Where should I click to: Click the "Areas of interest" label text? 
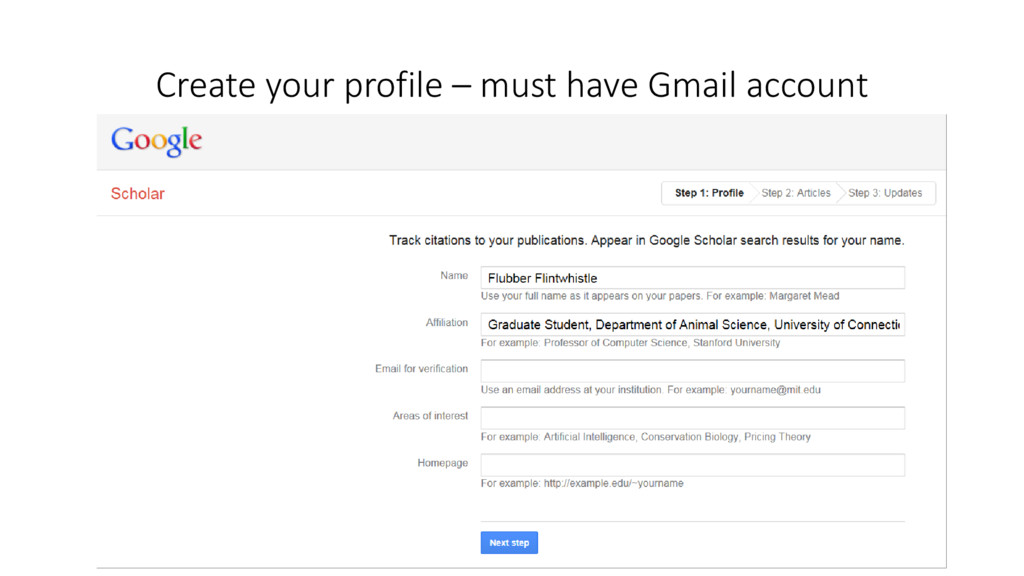tap(430, 416)
